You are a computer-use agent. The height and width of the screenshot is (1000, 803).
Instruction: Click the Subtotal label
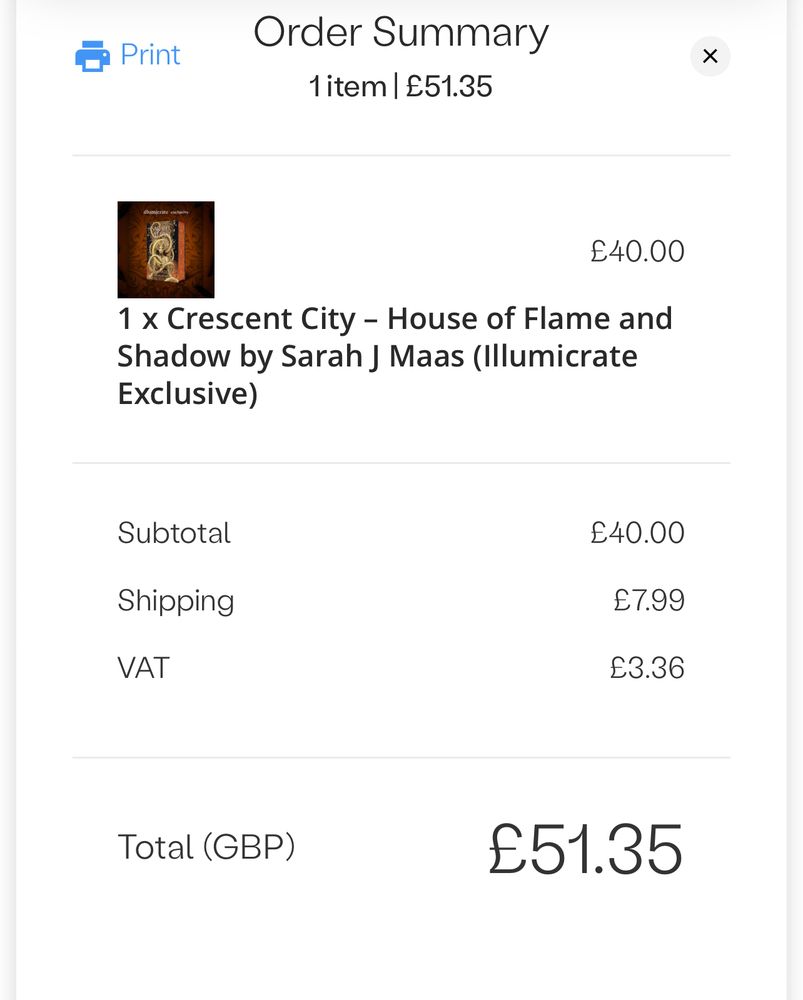point(174,533)
